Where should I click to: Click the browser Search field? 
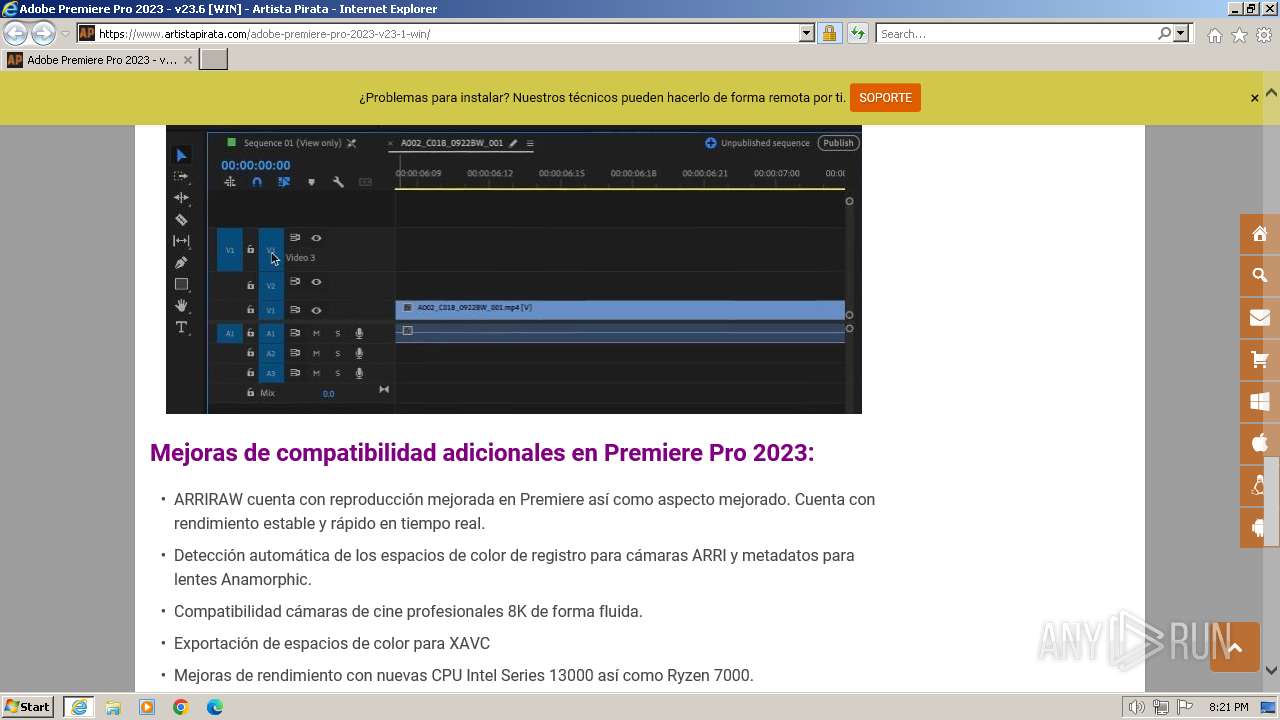tap(1016, 33)
